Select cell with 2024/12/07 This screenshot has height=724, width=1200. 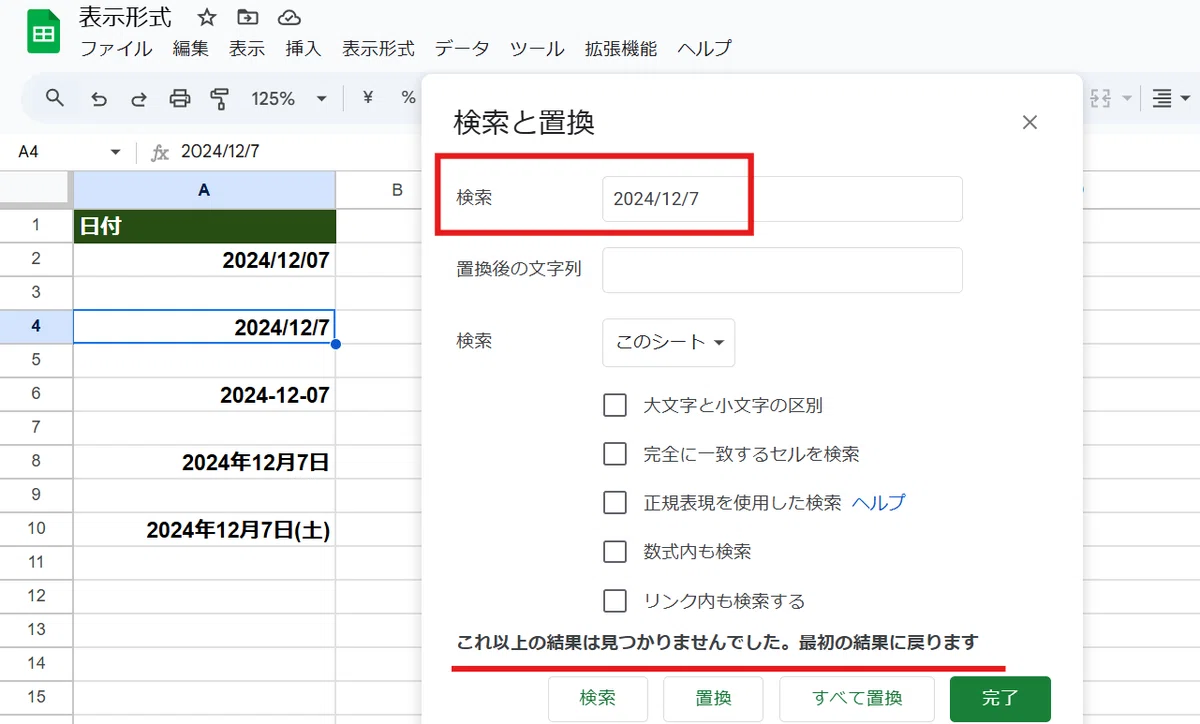tap(204, 260)
